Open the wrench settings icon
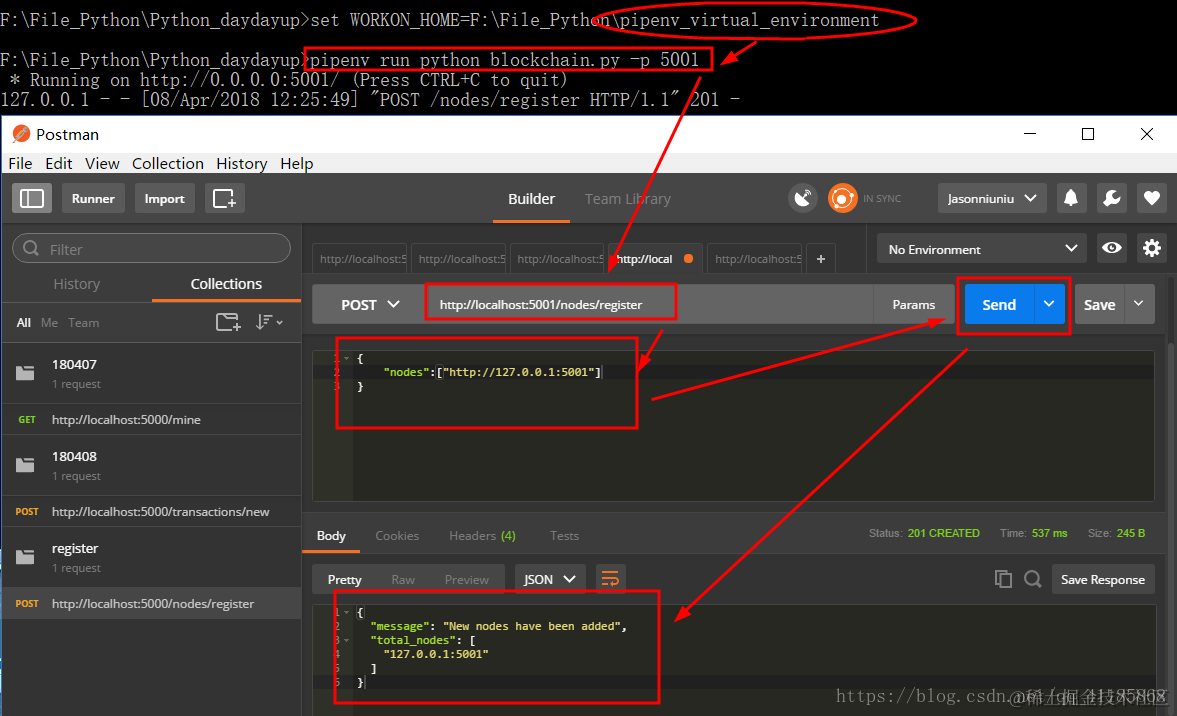This screenshot has height=716, width=1177. coord(1112,199)
